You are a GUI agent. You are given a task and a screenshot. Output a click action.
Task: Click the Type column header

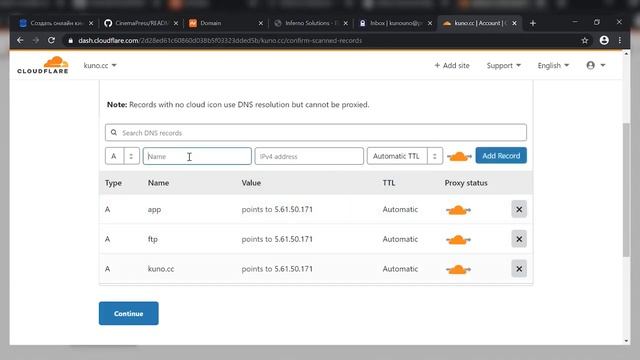[x=113, y=183]
